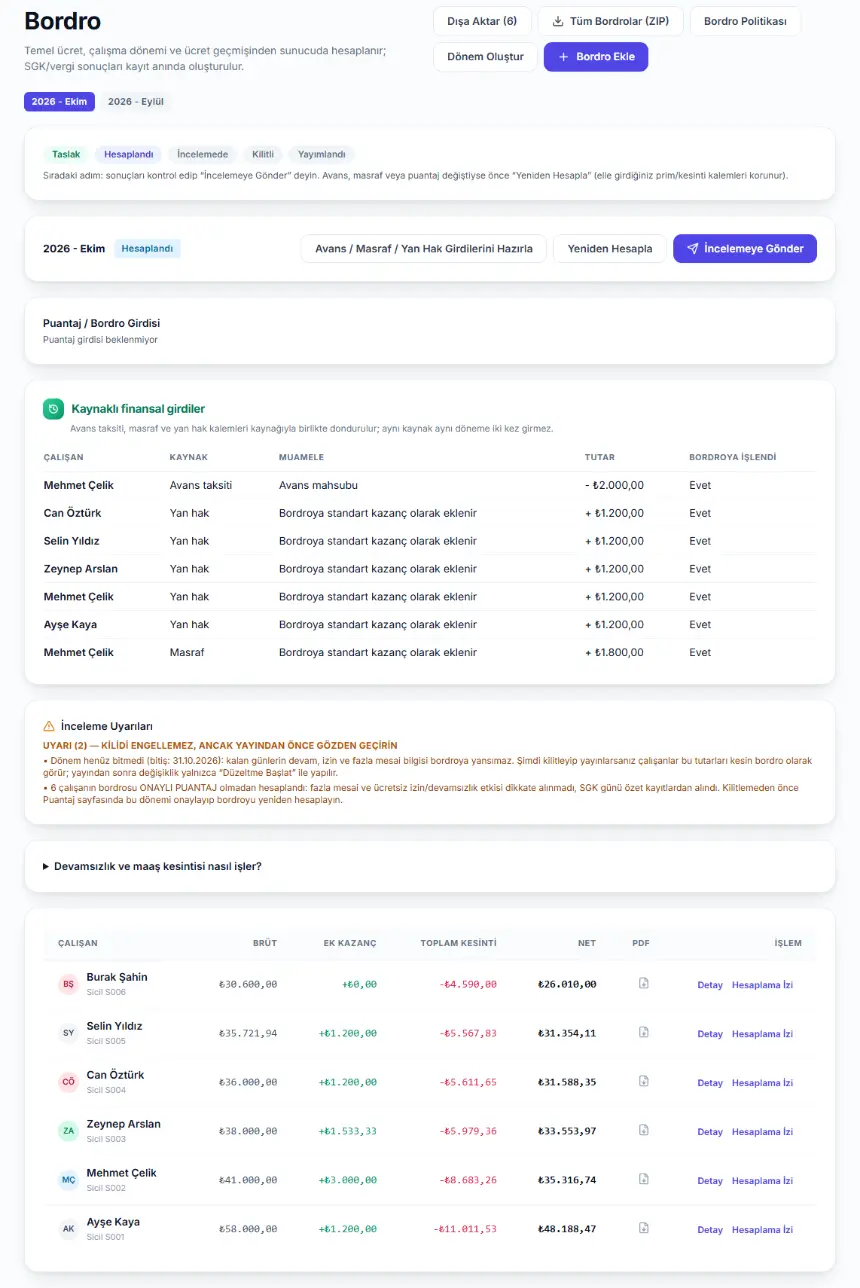Open Hesaplama İzi for Zeynep Arslan
The width and height of the screenshot is (860, 1288).
pos(762,1132)
